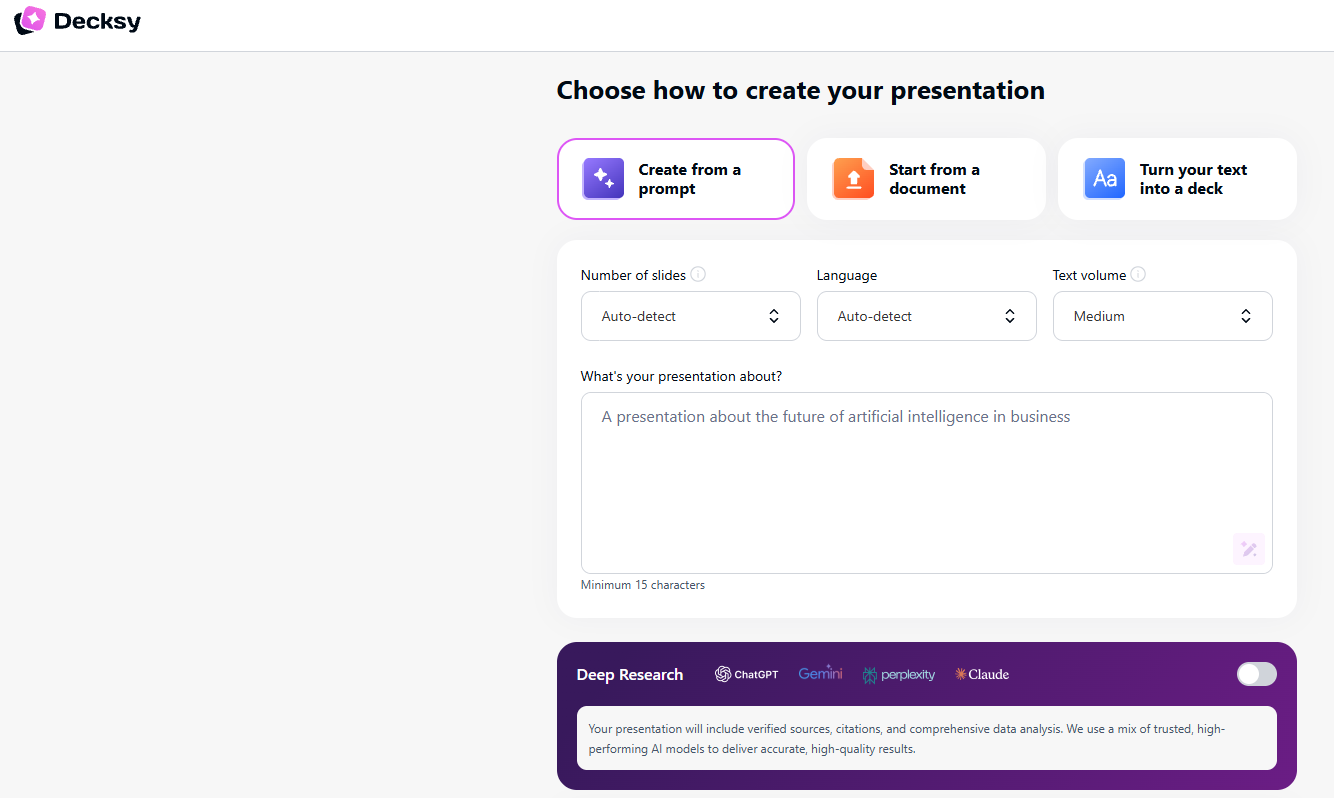Open the Language Auto-detect dropdown
The width and height of the screenshot is (1334, 798).
[x=927, y=316]
